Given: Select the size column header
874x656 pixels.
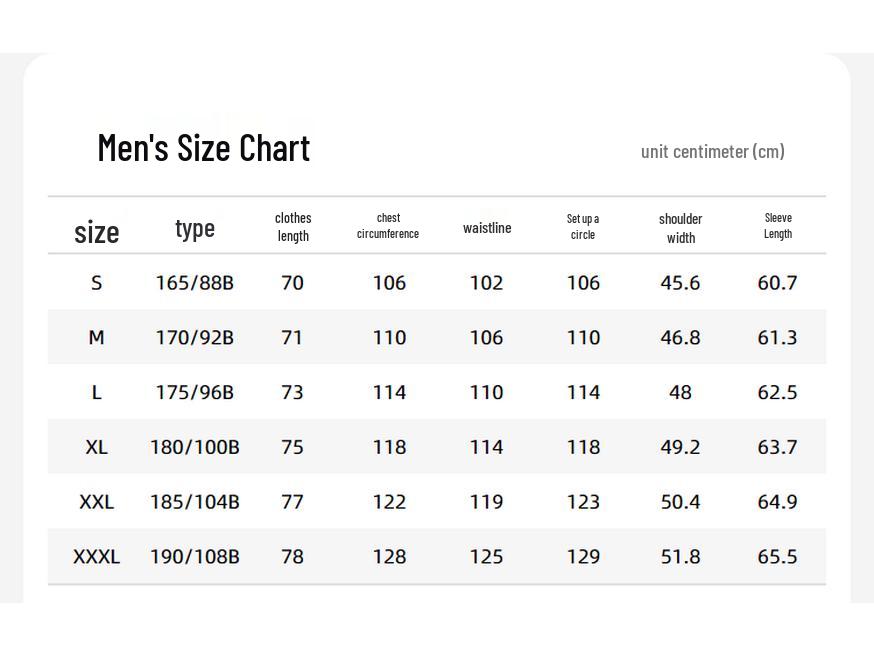Looking at the screenshot, I should pyautogui.click(x=97, y=232).
